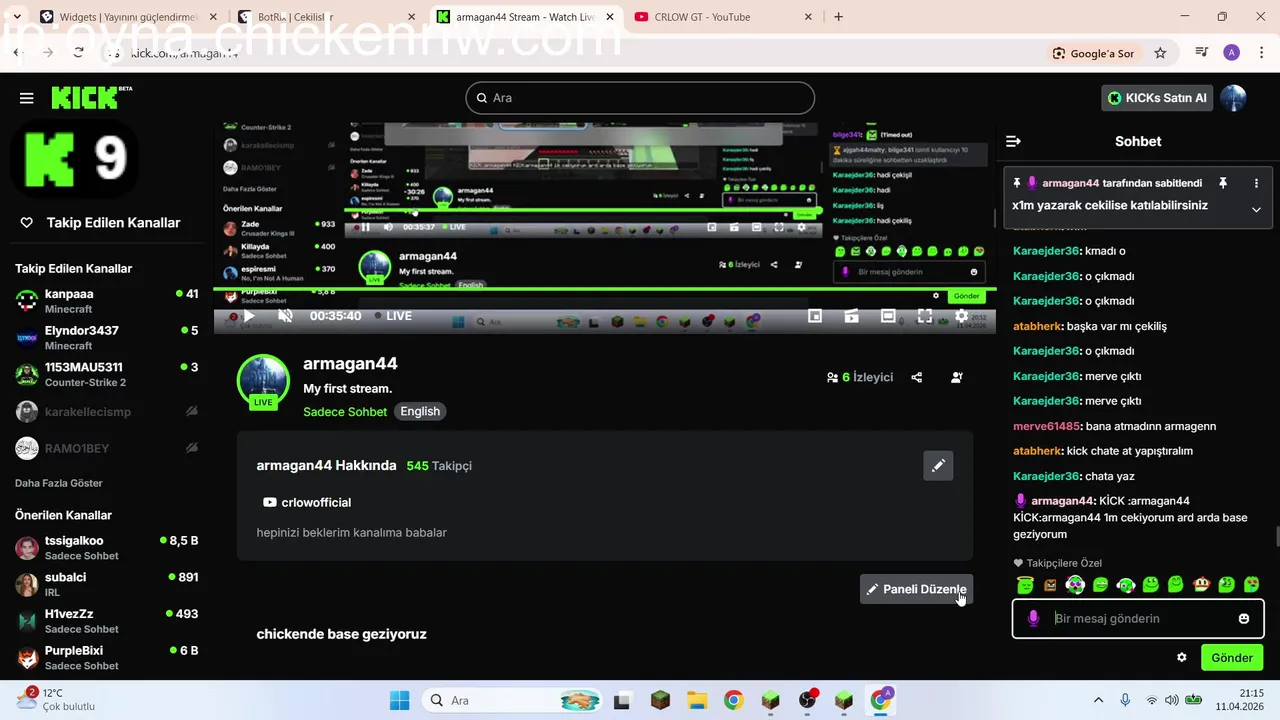Screen dimensions: 1280x720
Task: Open recommended channel H1vezZz
Action: pos(107,621)
